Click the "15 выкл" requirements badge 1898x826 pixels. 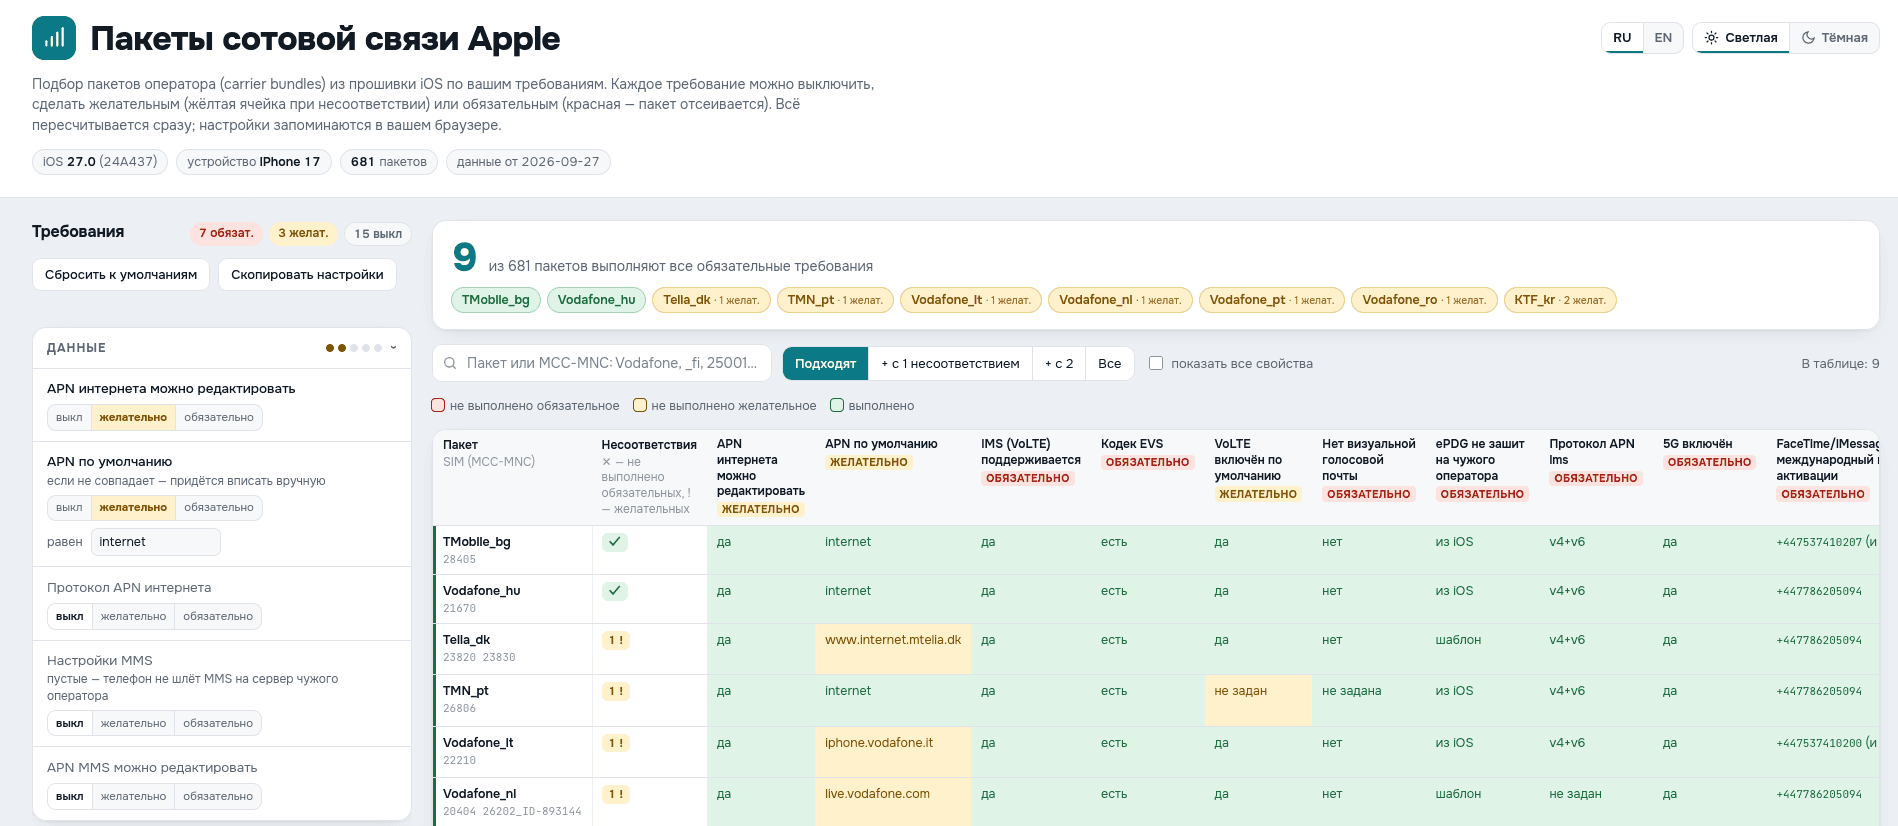(378, 234)
